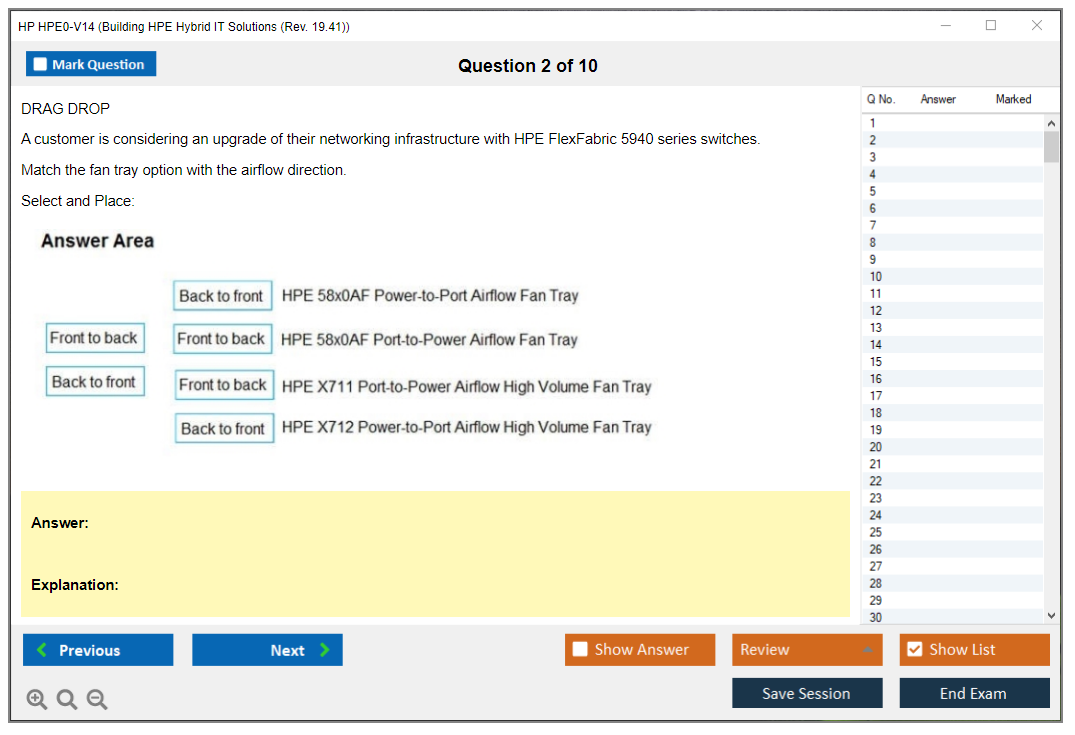Image resolution: width=1075 pixels, height=735 pixels.
Task: Go to the Next question
Action: [267, 650]
